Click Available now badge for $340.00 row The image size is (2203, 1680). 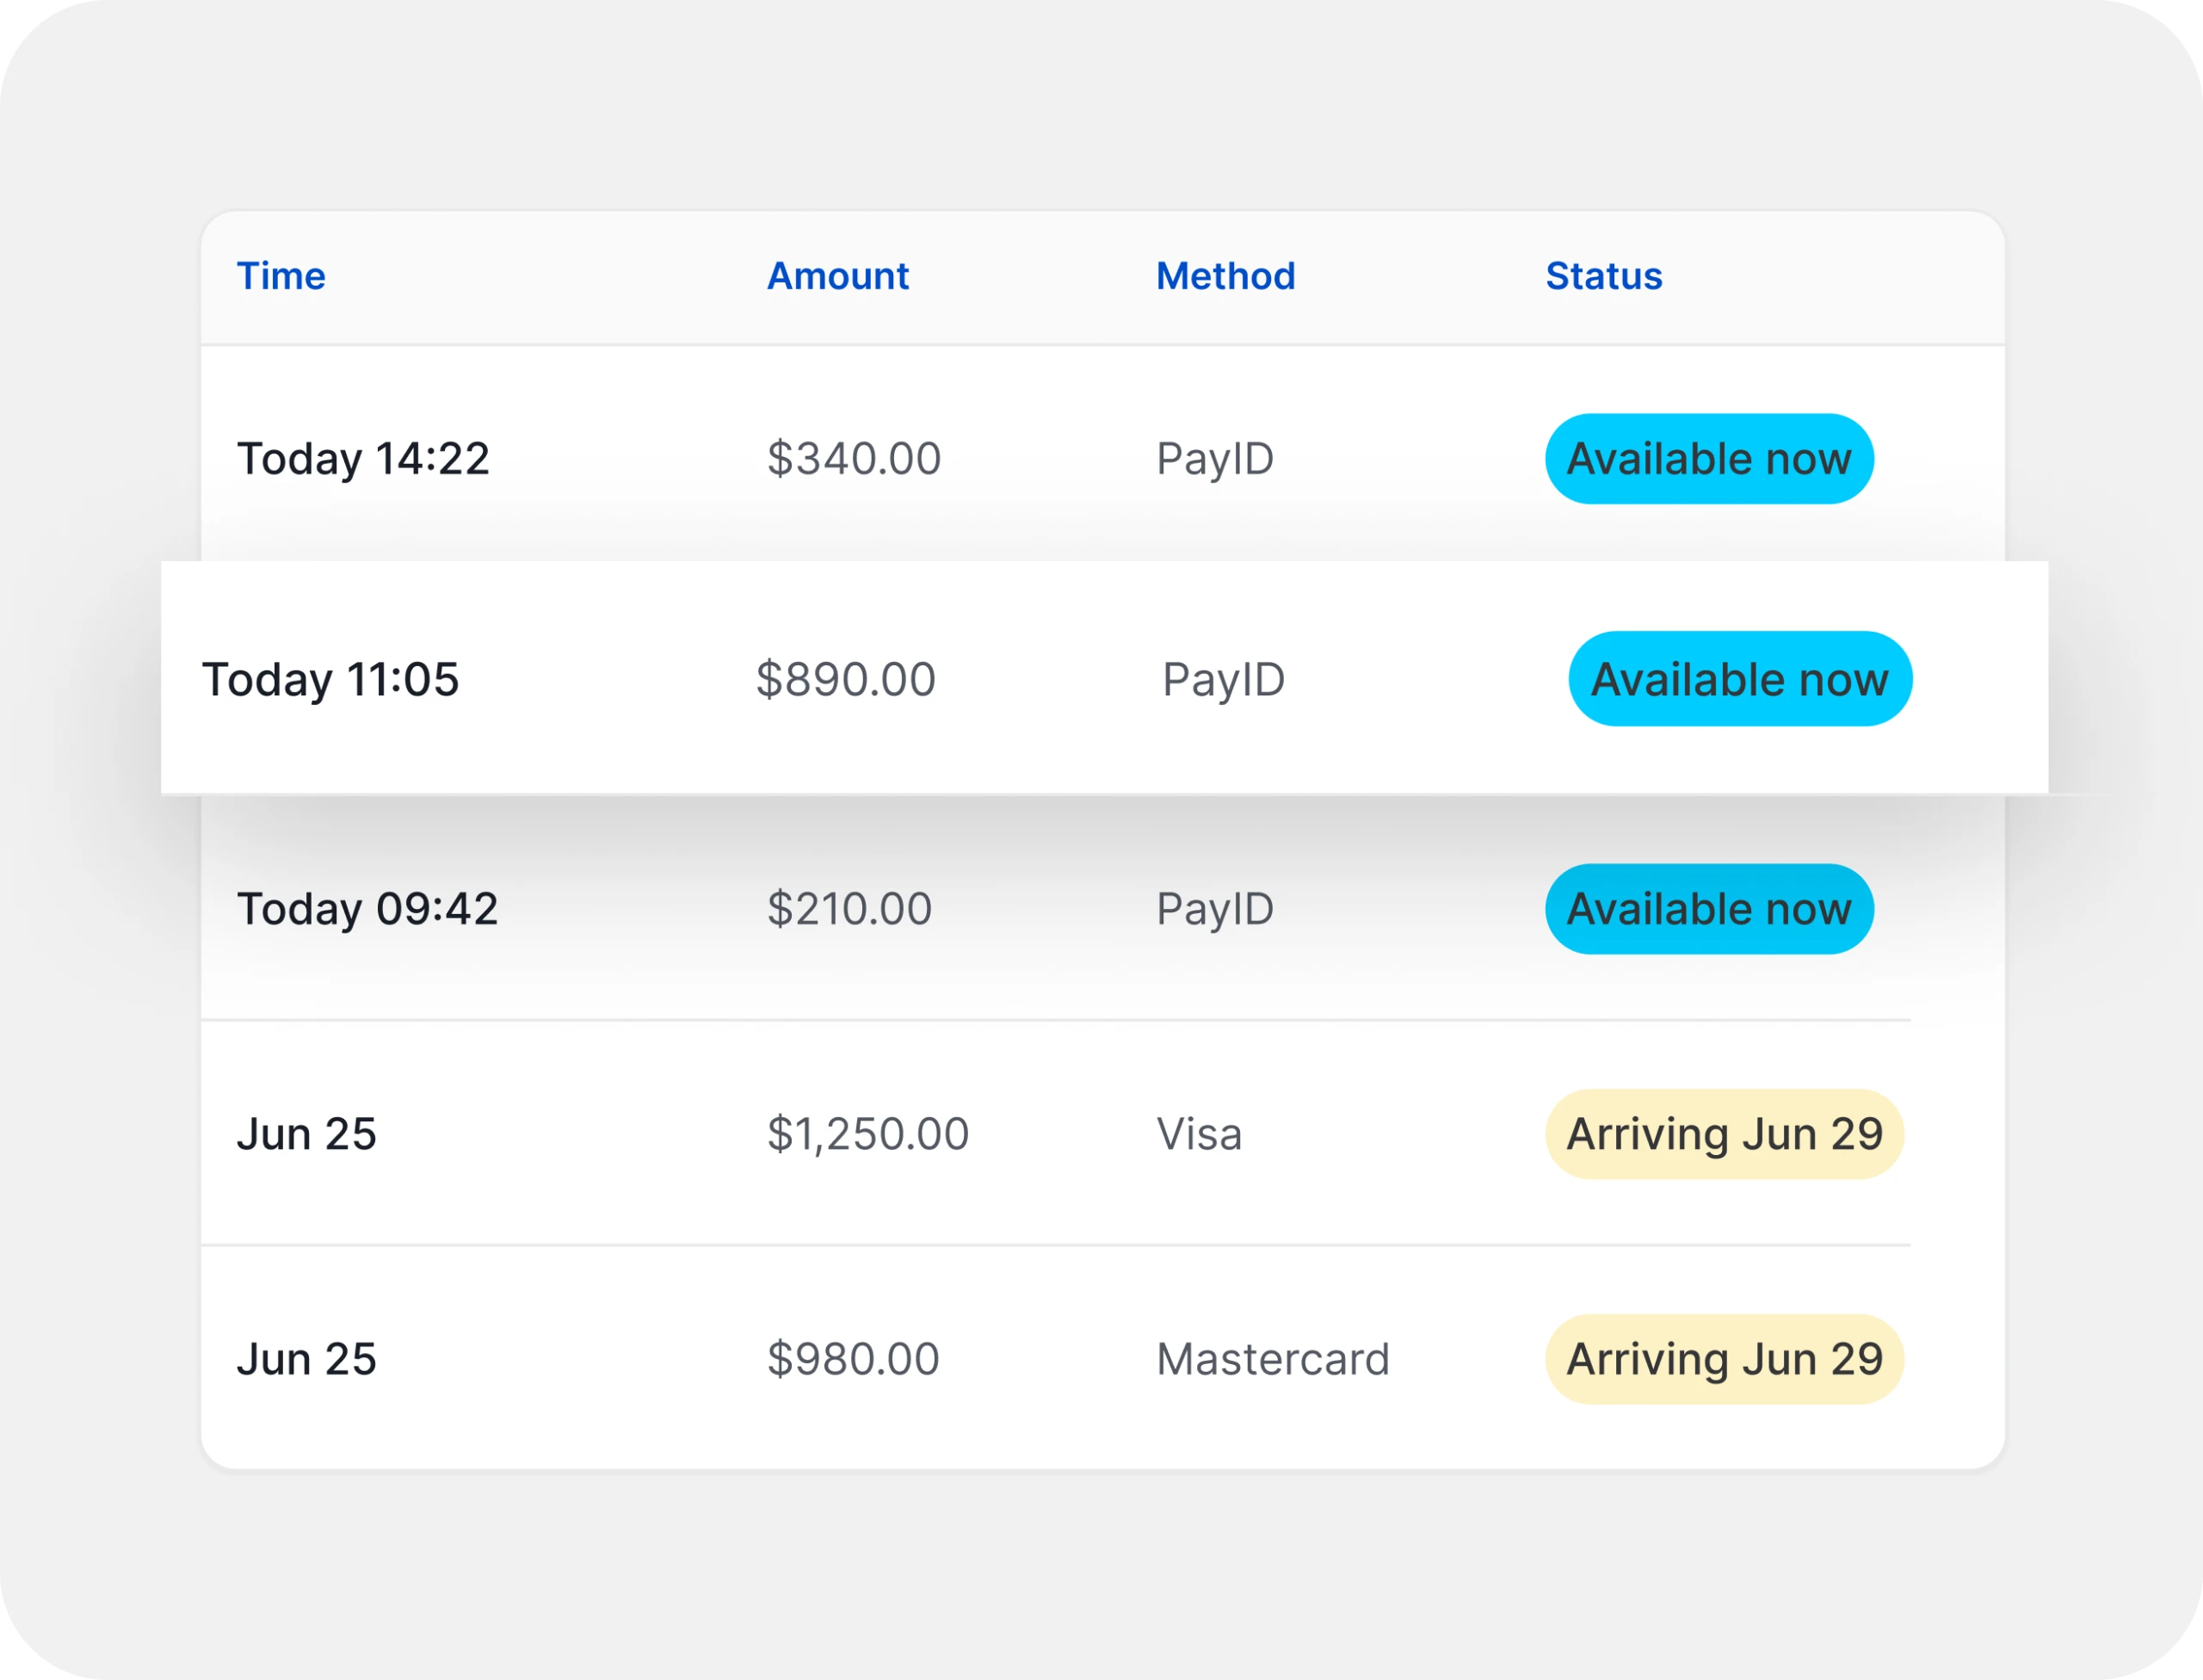pyautogui.click(x=1709, y=459)
